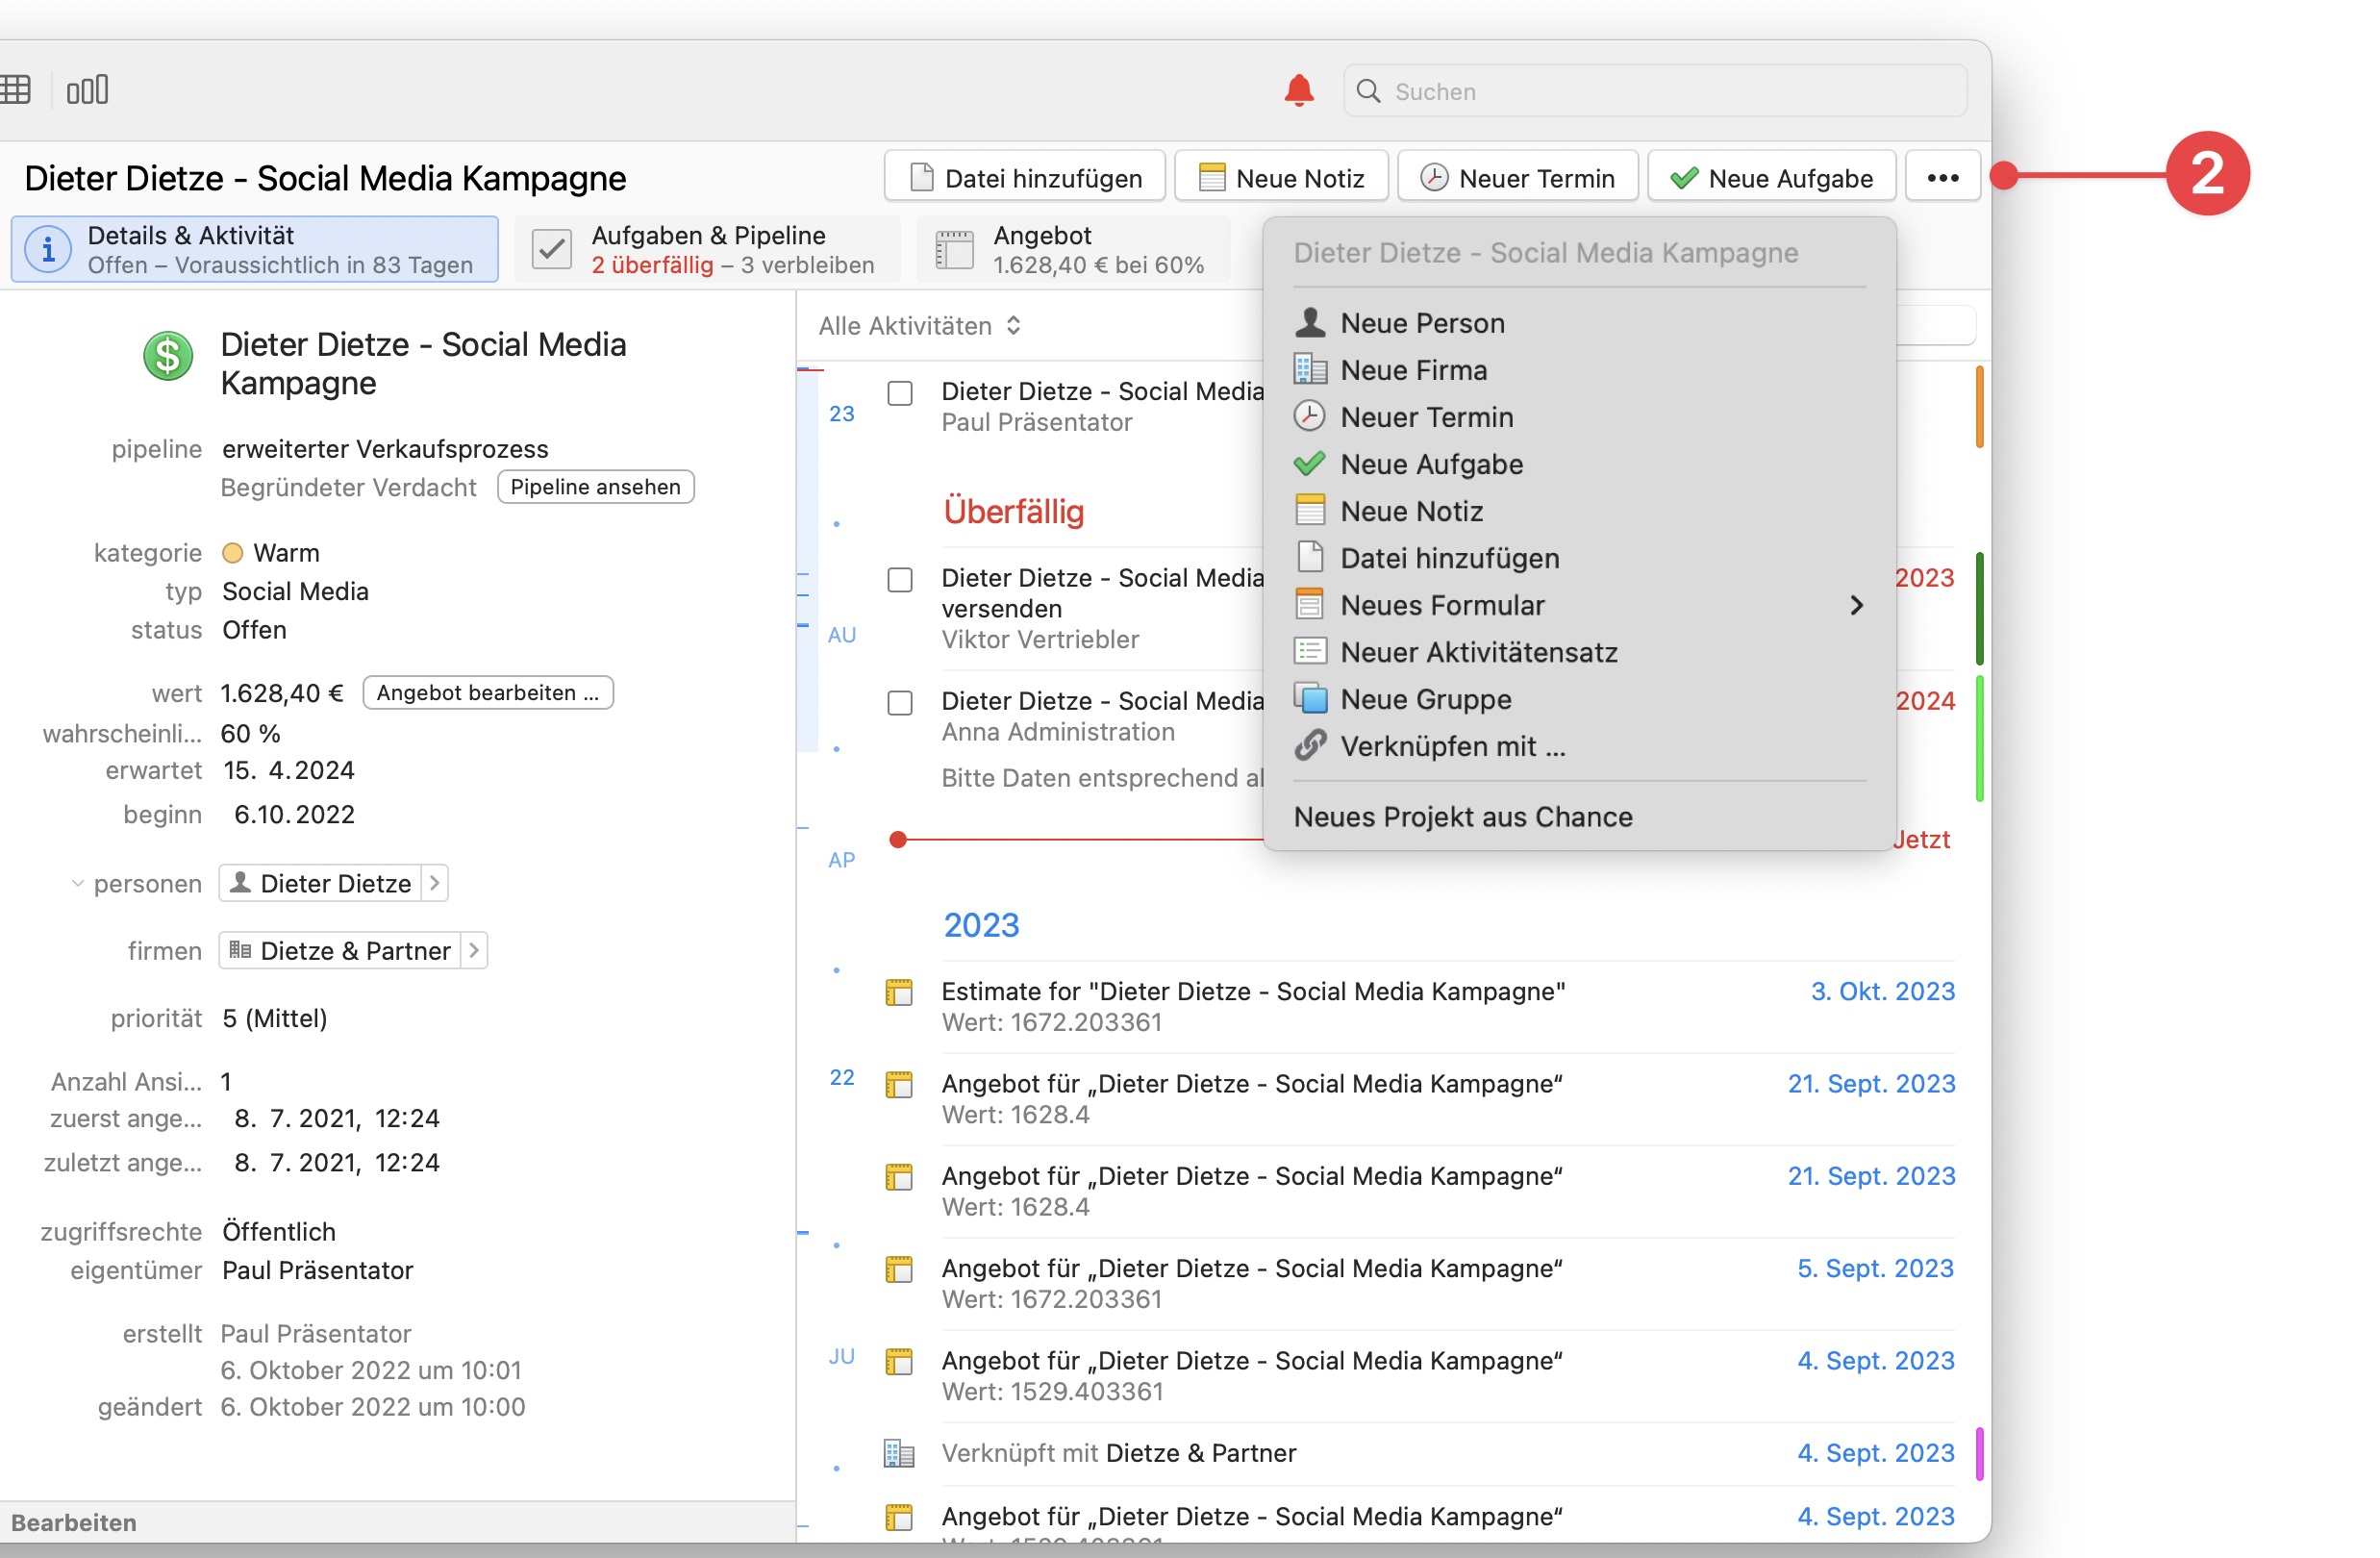Image resolution: width=2380 pixels, height=1558 pixels.
Task: Open the Alle Aktivitäten filter dropdown
Action: click(920, 326)
